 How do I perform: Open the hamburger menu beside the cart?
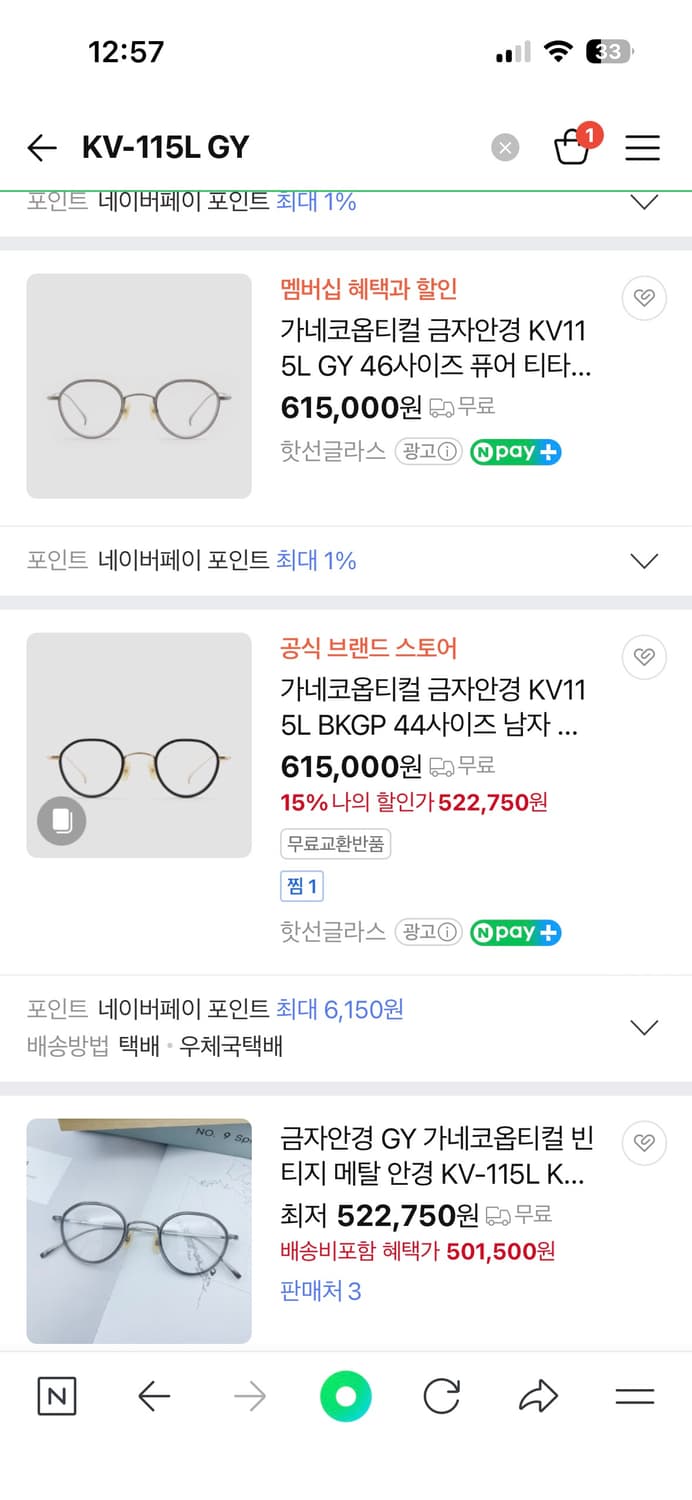tap(642, 148)
